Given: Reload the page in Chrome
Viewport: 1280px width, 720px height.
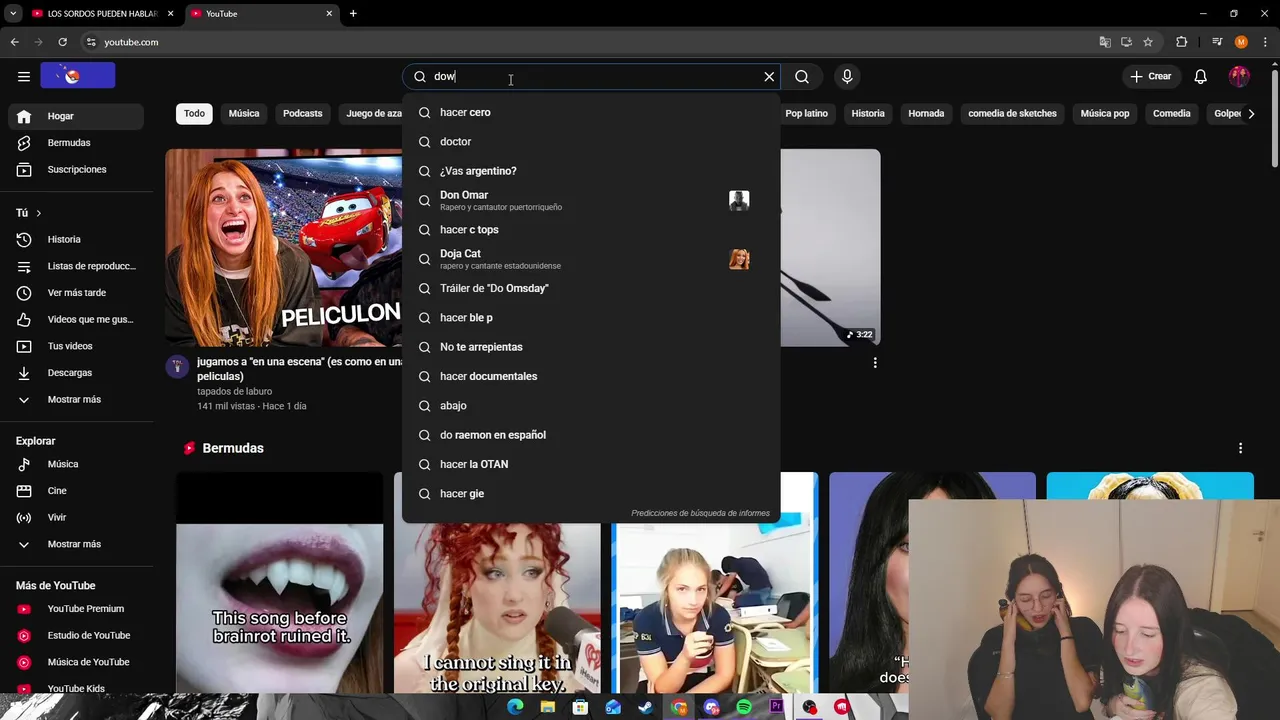Looking at the screenshot, I should point(62,42).
